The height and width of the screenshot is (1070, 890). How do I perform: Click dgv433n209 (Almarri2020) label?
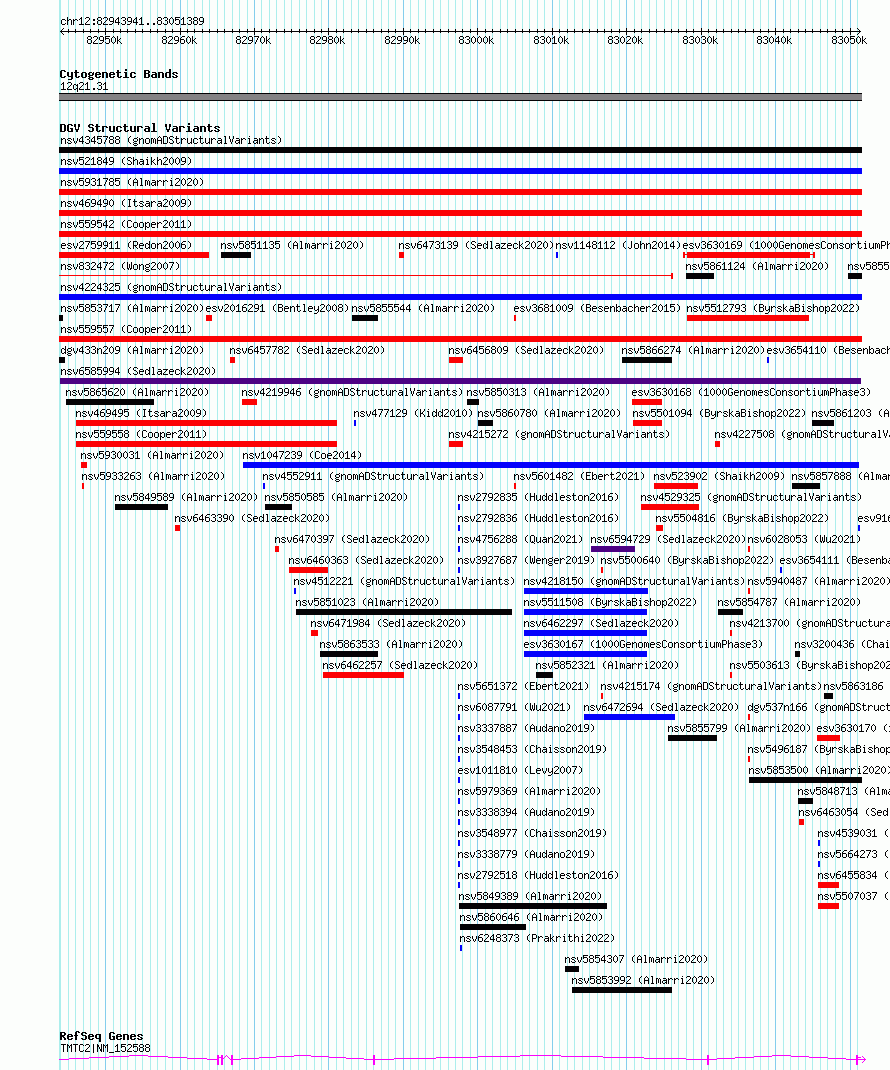132,350
